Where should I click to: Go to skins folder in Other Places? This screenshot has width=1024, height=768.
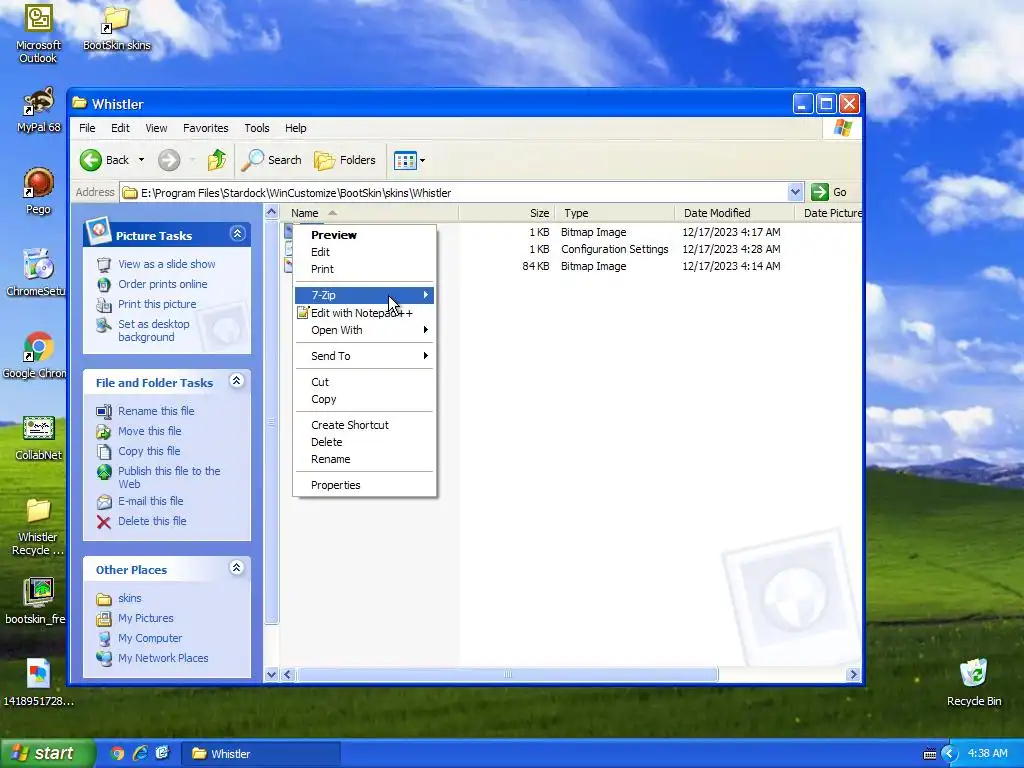pos(129,598)
